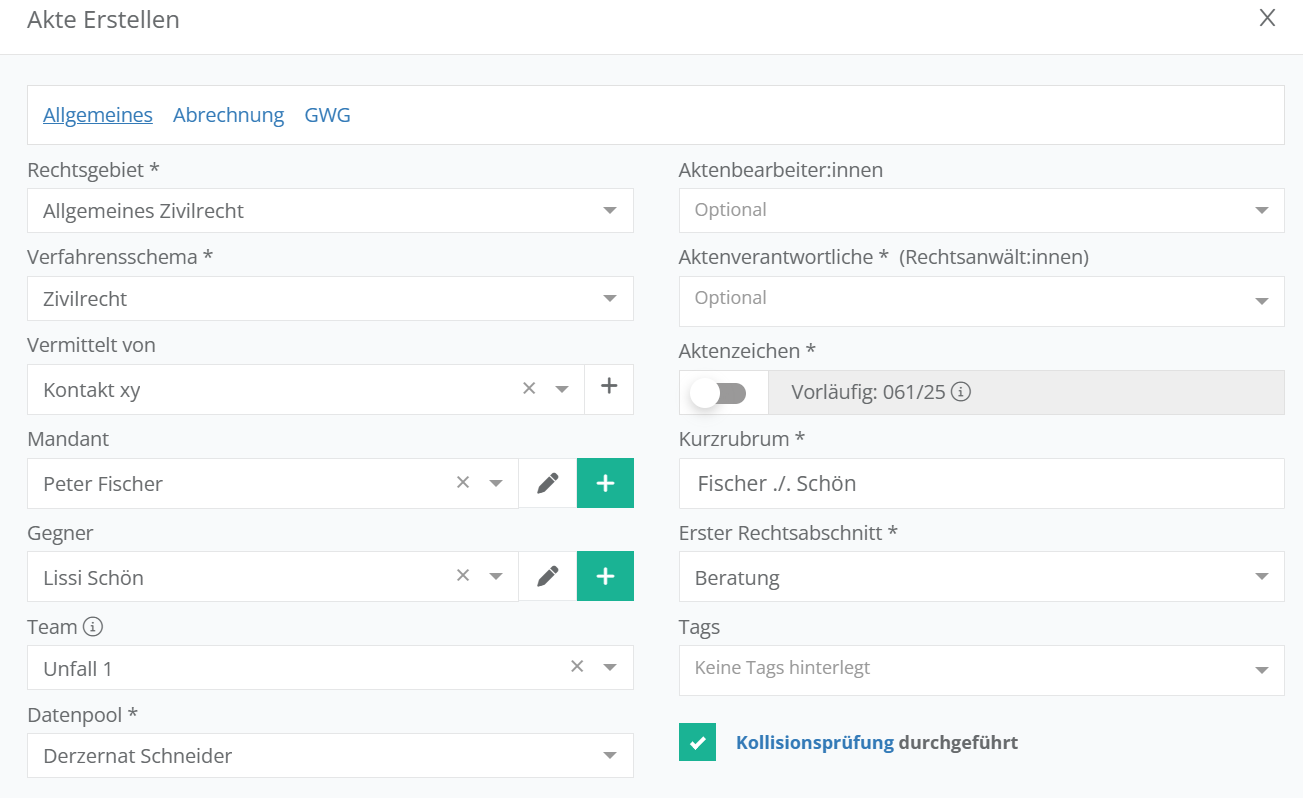1303x798 pixels.
Task: Expand the Erster Rechtsabschnitt dropdown
Action: [x=1261, y=578]
